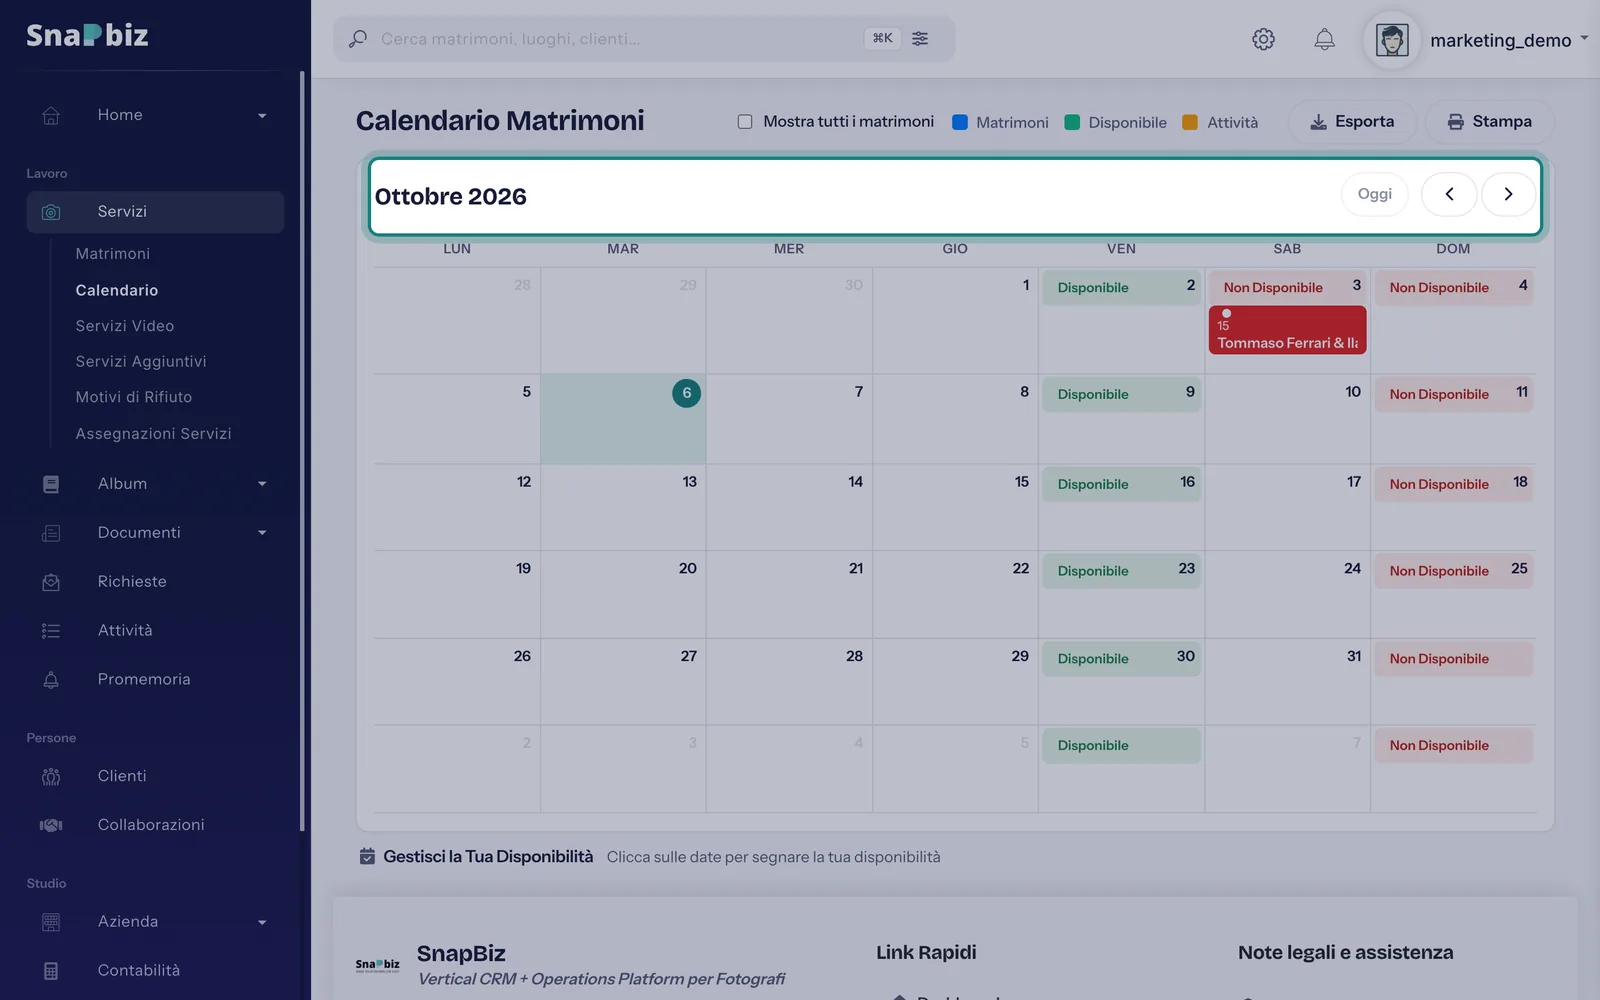Click the Stampa print button
Viewport: 1600px width, 1000px height.
coord(1489,122)
